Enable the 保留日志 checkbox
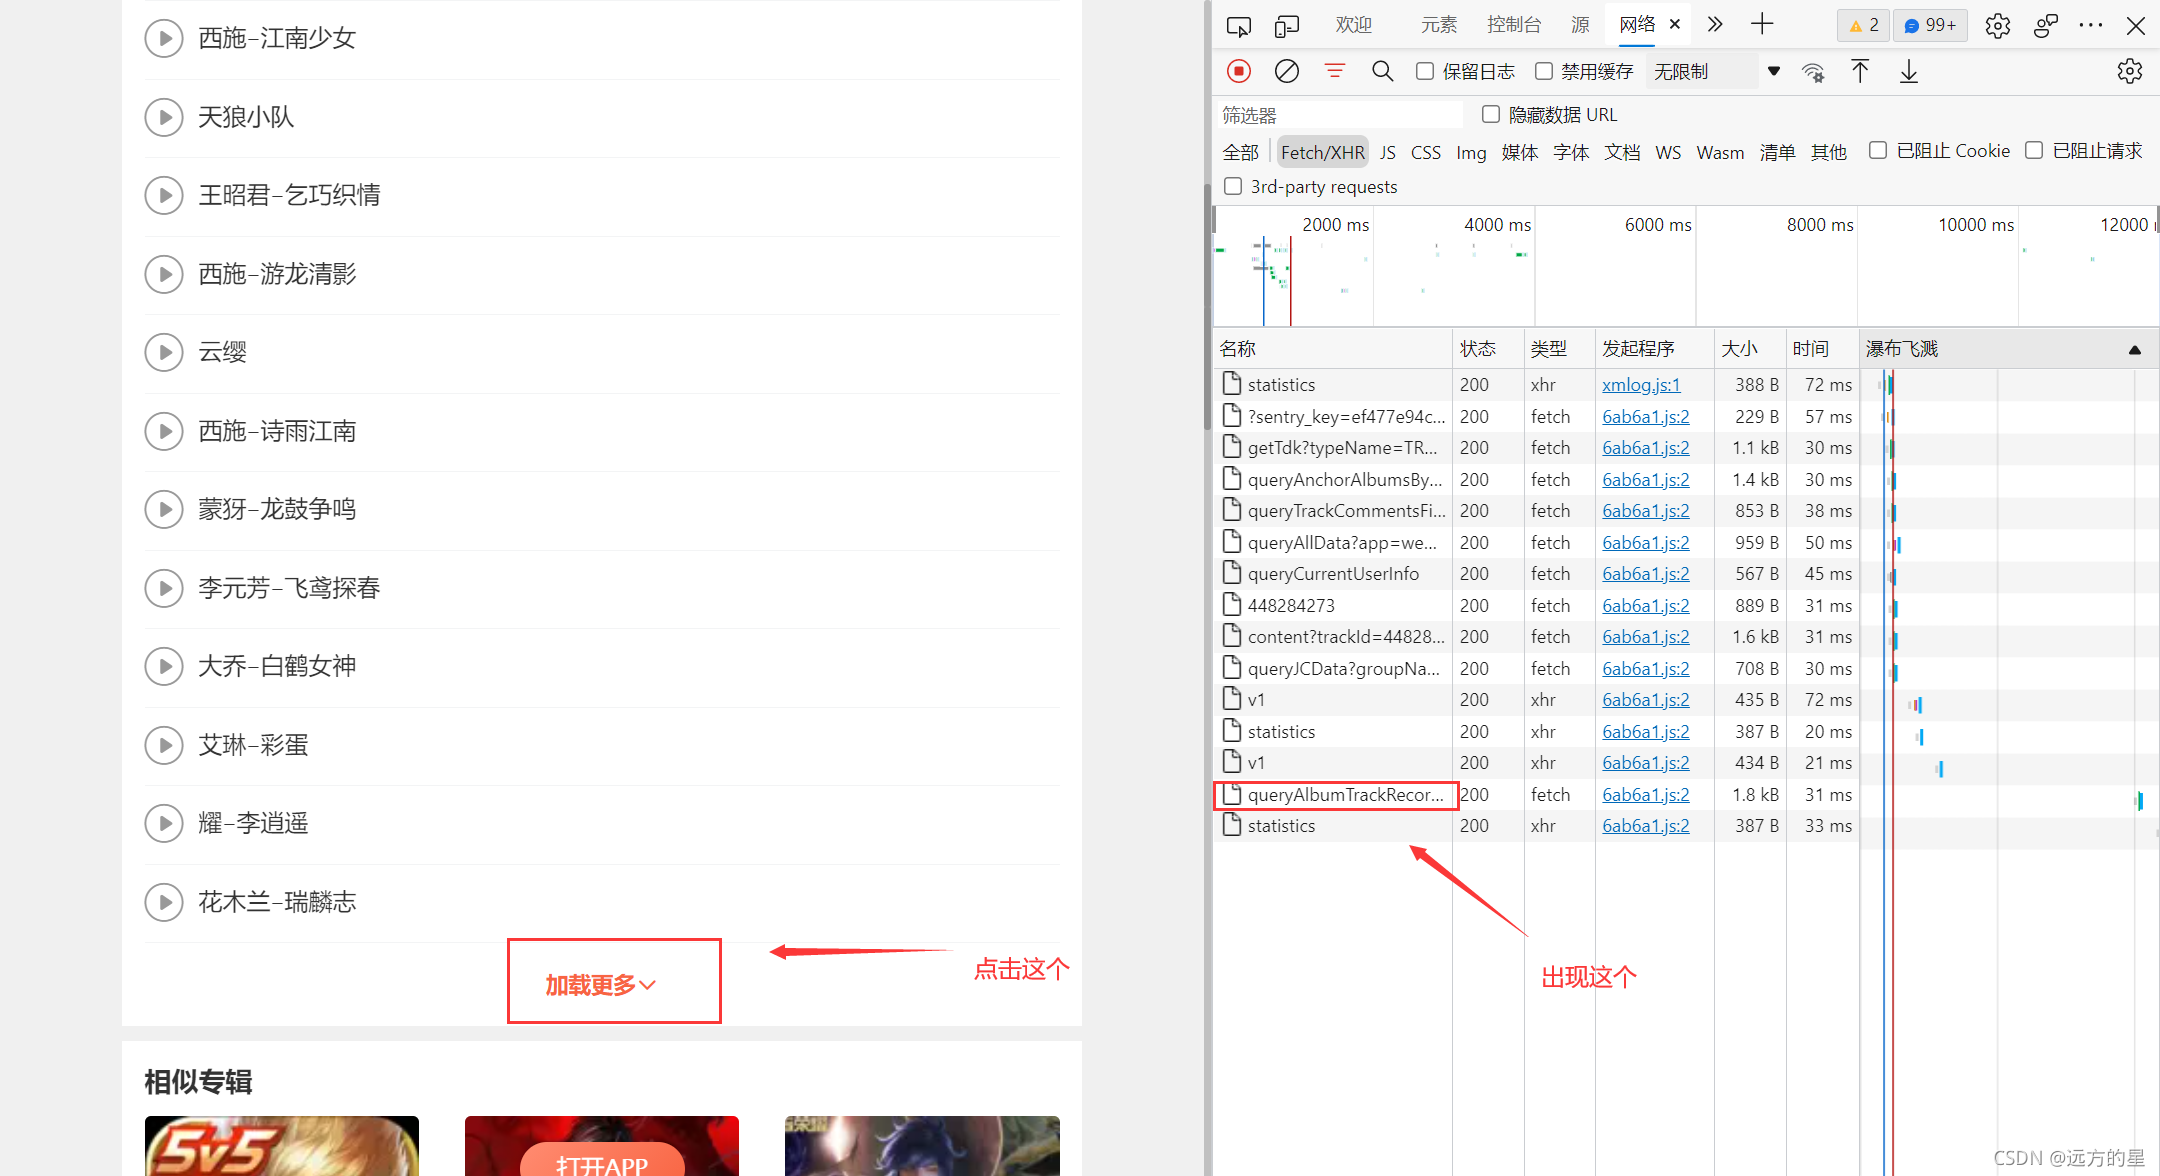The image size is (2160, 1176). click(1426, 71)
